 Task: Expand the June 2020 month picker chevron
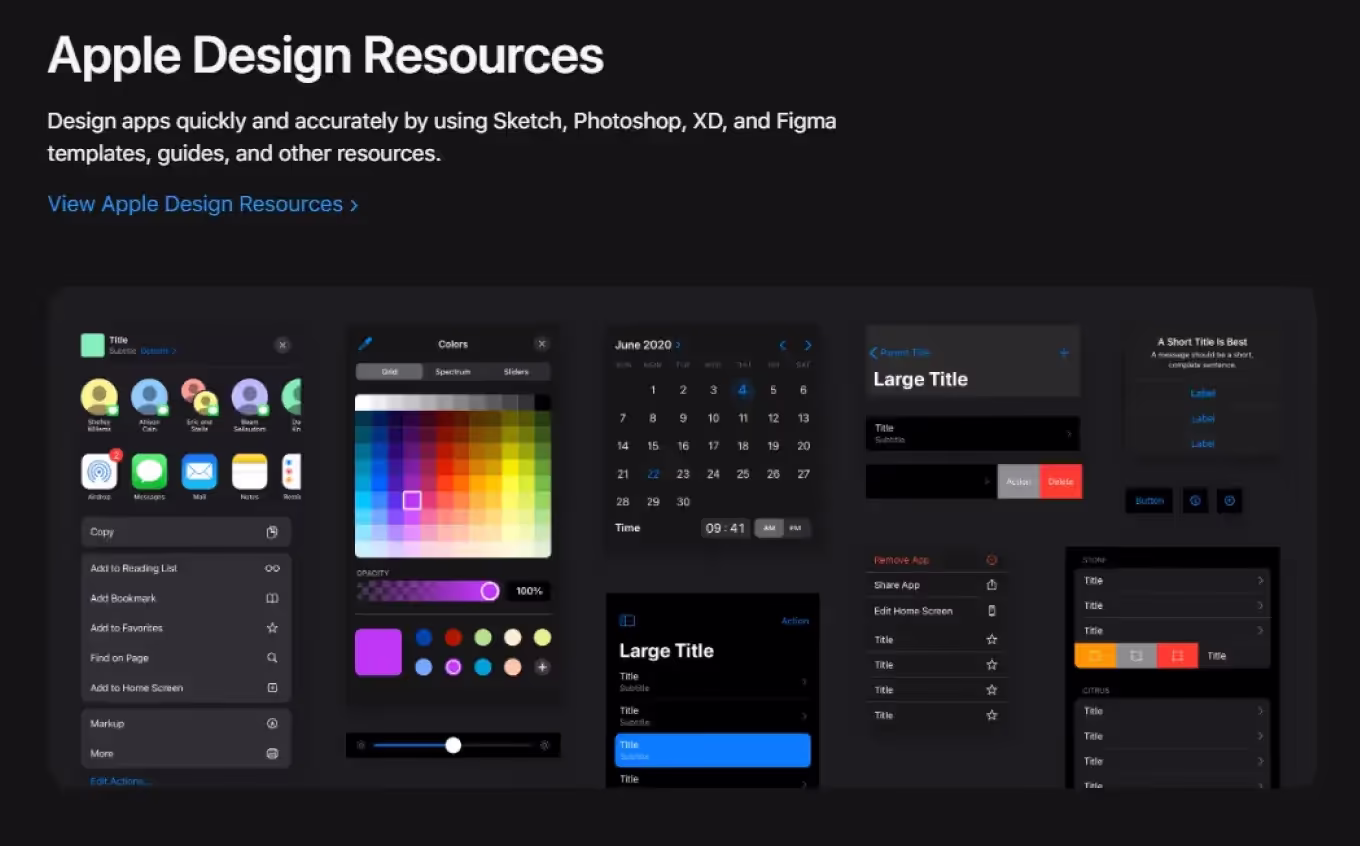[679, 345]
